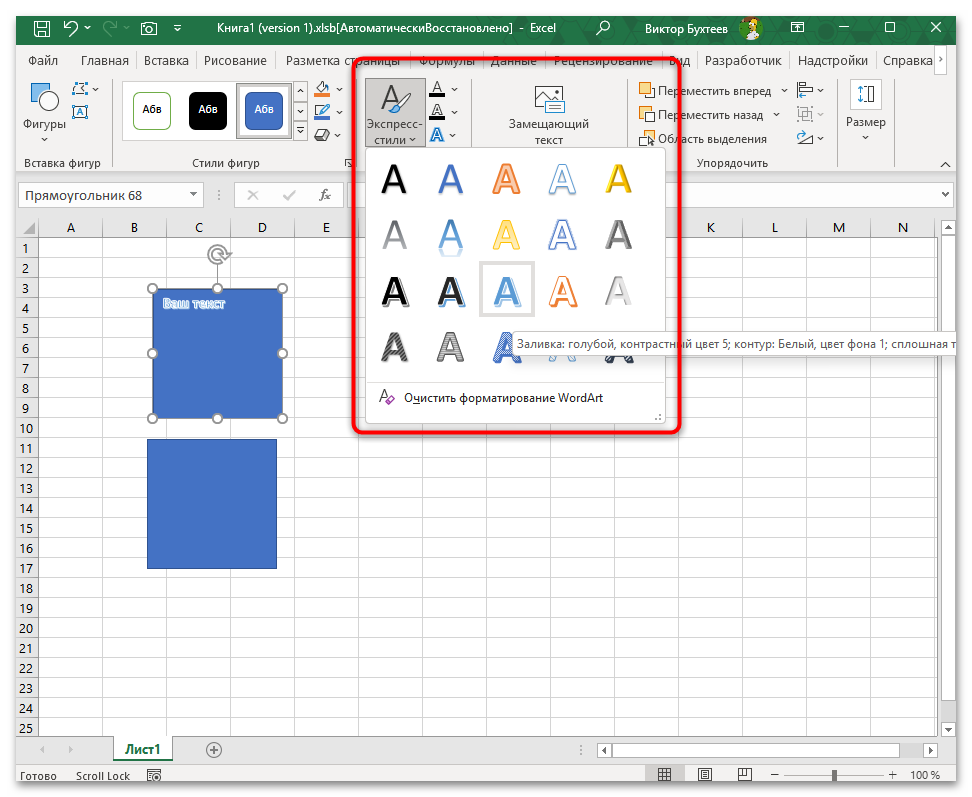Collapse the ribbon with the chevron
This screenshot has height=797, width=972.
[x=945, y=164]
